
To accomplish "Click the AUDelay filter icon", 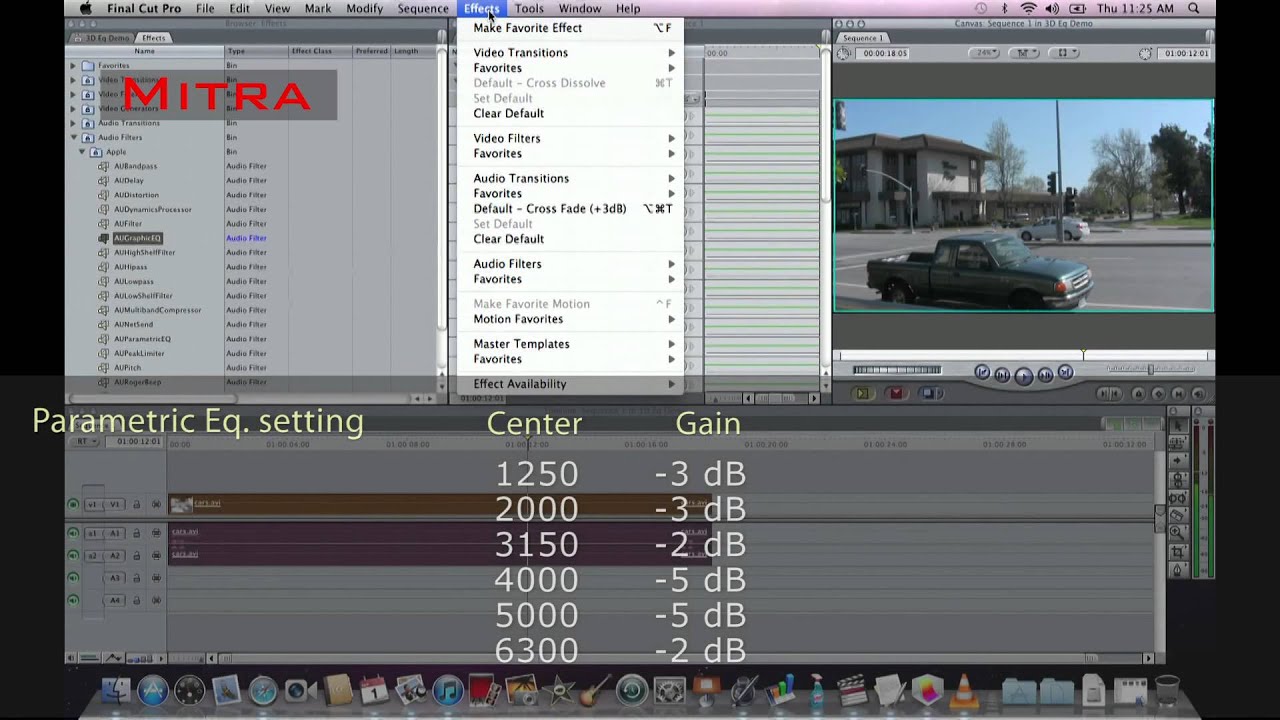I will 104,181.
